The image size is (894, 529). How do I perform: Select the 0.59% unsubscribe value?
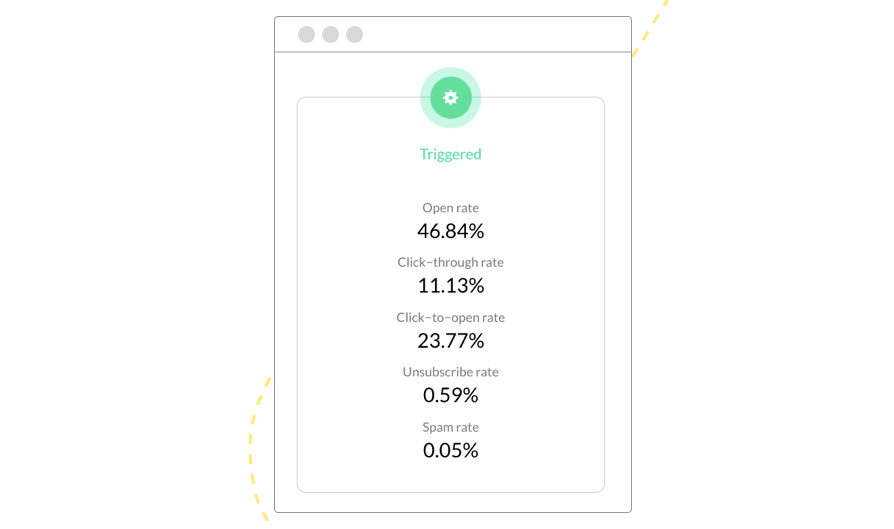point(450,395)
